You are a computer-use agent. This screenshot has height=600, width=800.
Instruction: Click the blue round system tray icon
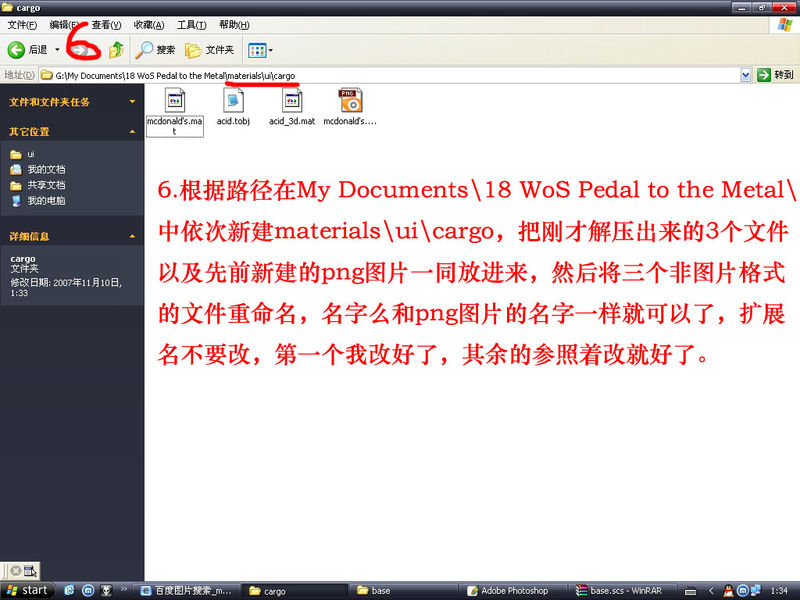pos(742,591)
